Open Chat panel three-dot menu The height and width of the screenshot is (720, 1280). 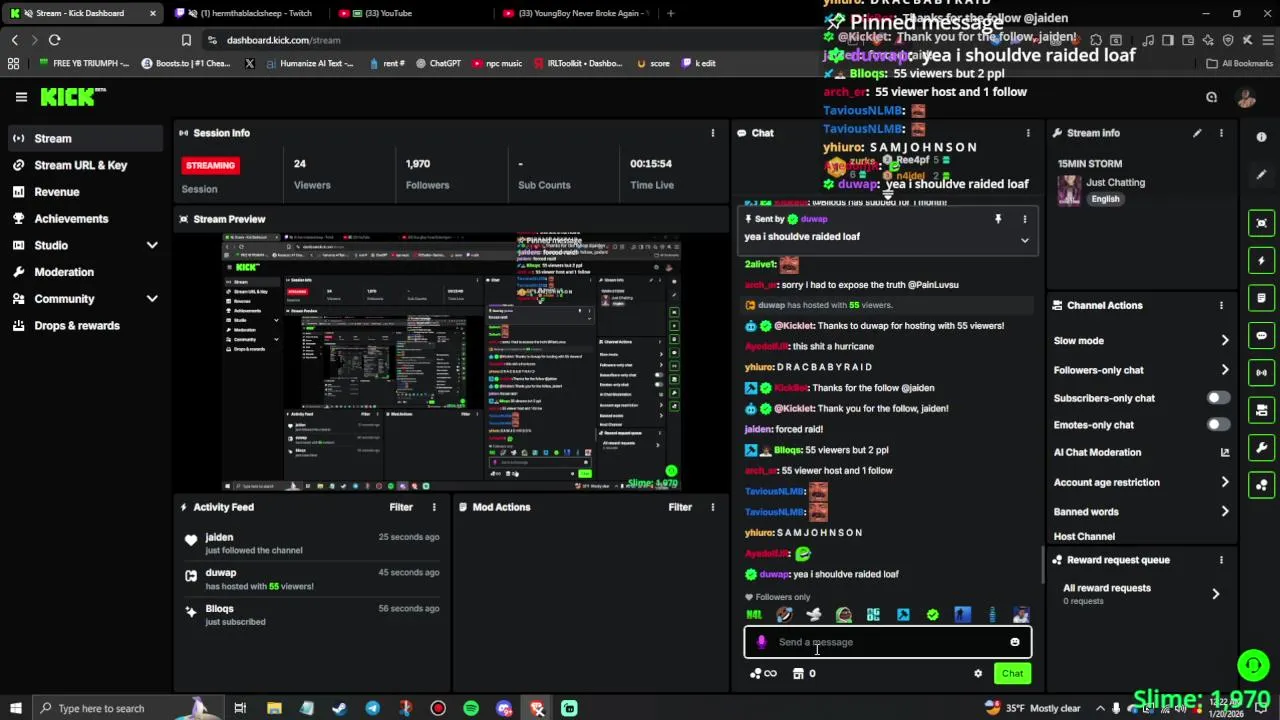click(x=1028, y=133)
